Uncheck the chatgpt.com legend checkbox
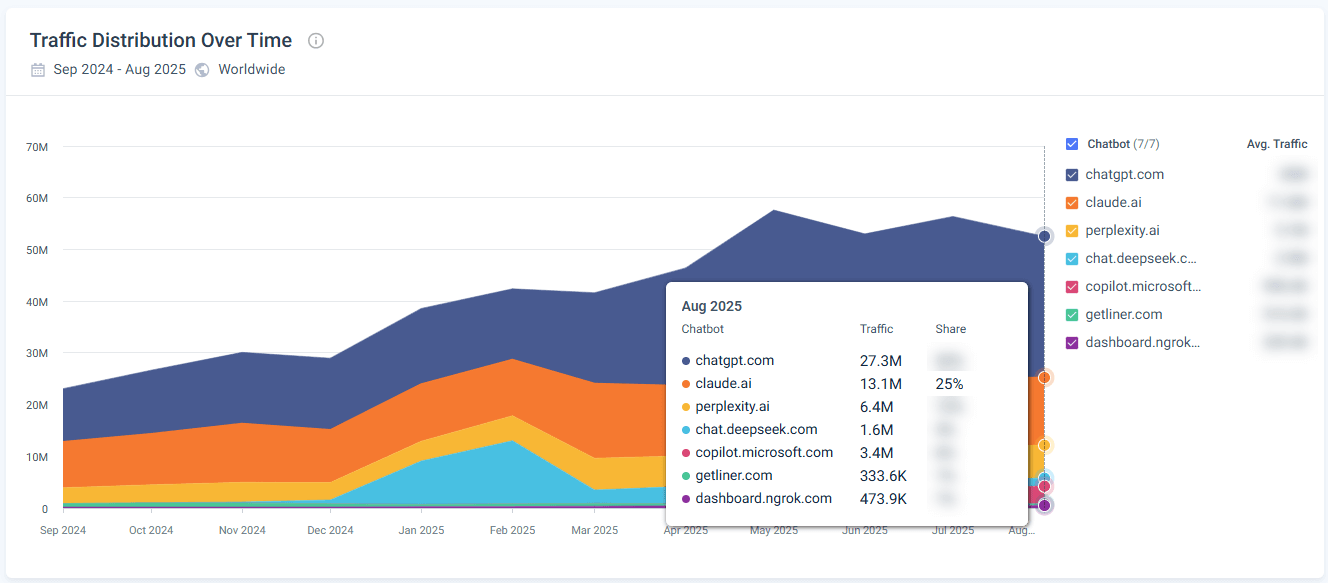 coord(1072,175)
